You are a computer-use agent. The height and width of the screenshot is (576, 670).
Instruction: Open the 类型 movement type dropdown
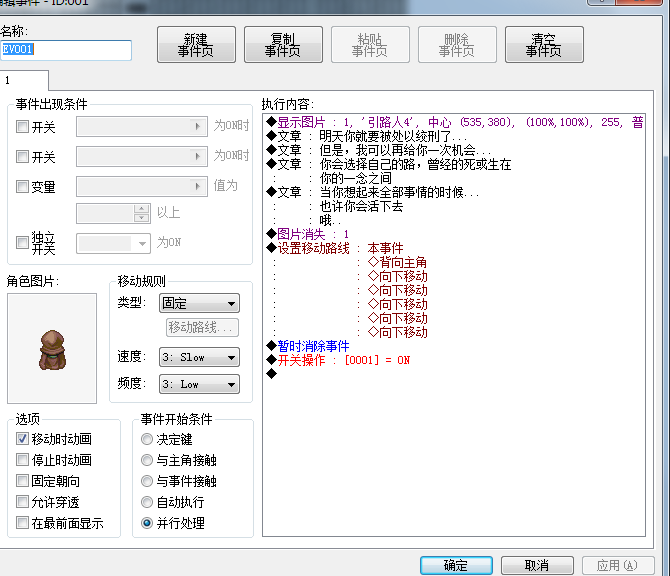199,303
